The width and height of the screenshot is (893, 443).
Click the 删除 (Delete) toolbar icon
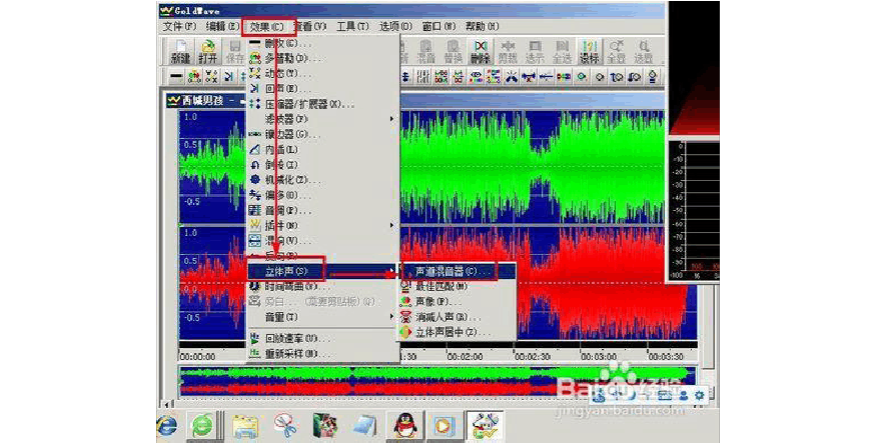coord(481,51)
